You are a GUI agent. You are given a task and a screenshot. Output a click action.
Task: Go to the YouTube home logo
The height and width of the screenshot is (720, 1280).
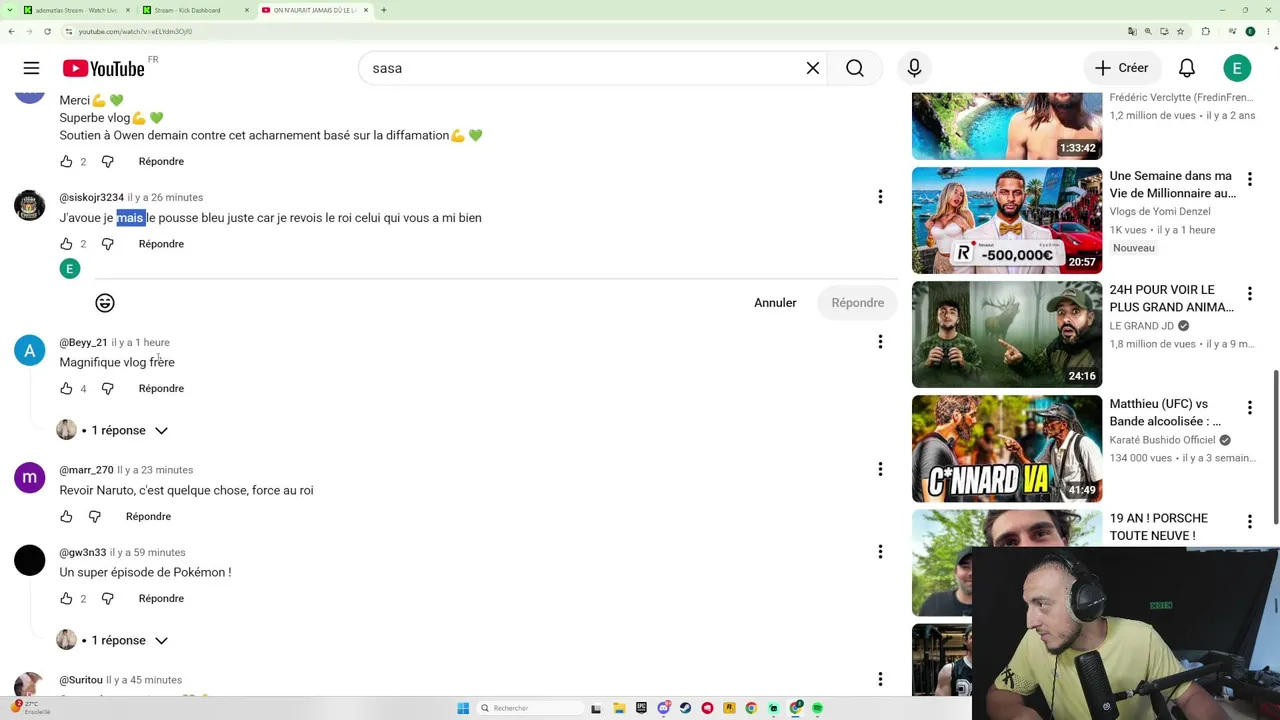104,68
